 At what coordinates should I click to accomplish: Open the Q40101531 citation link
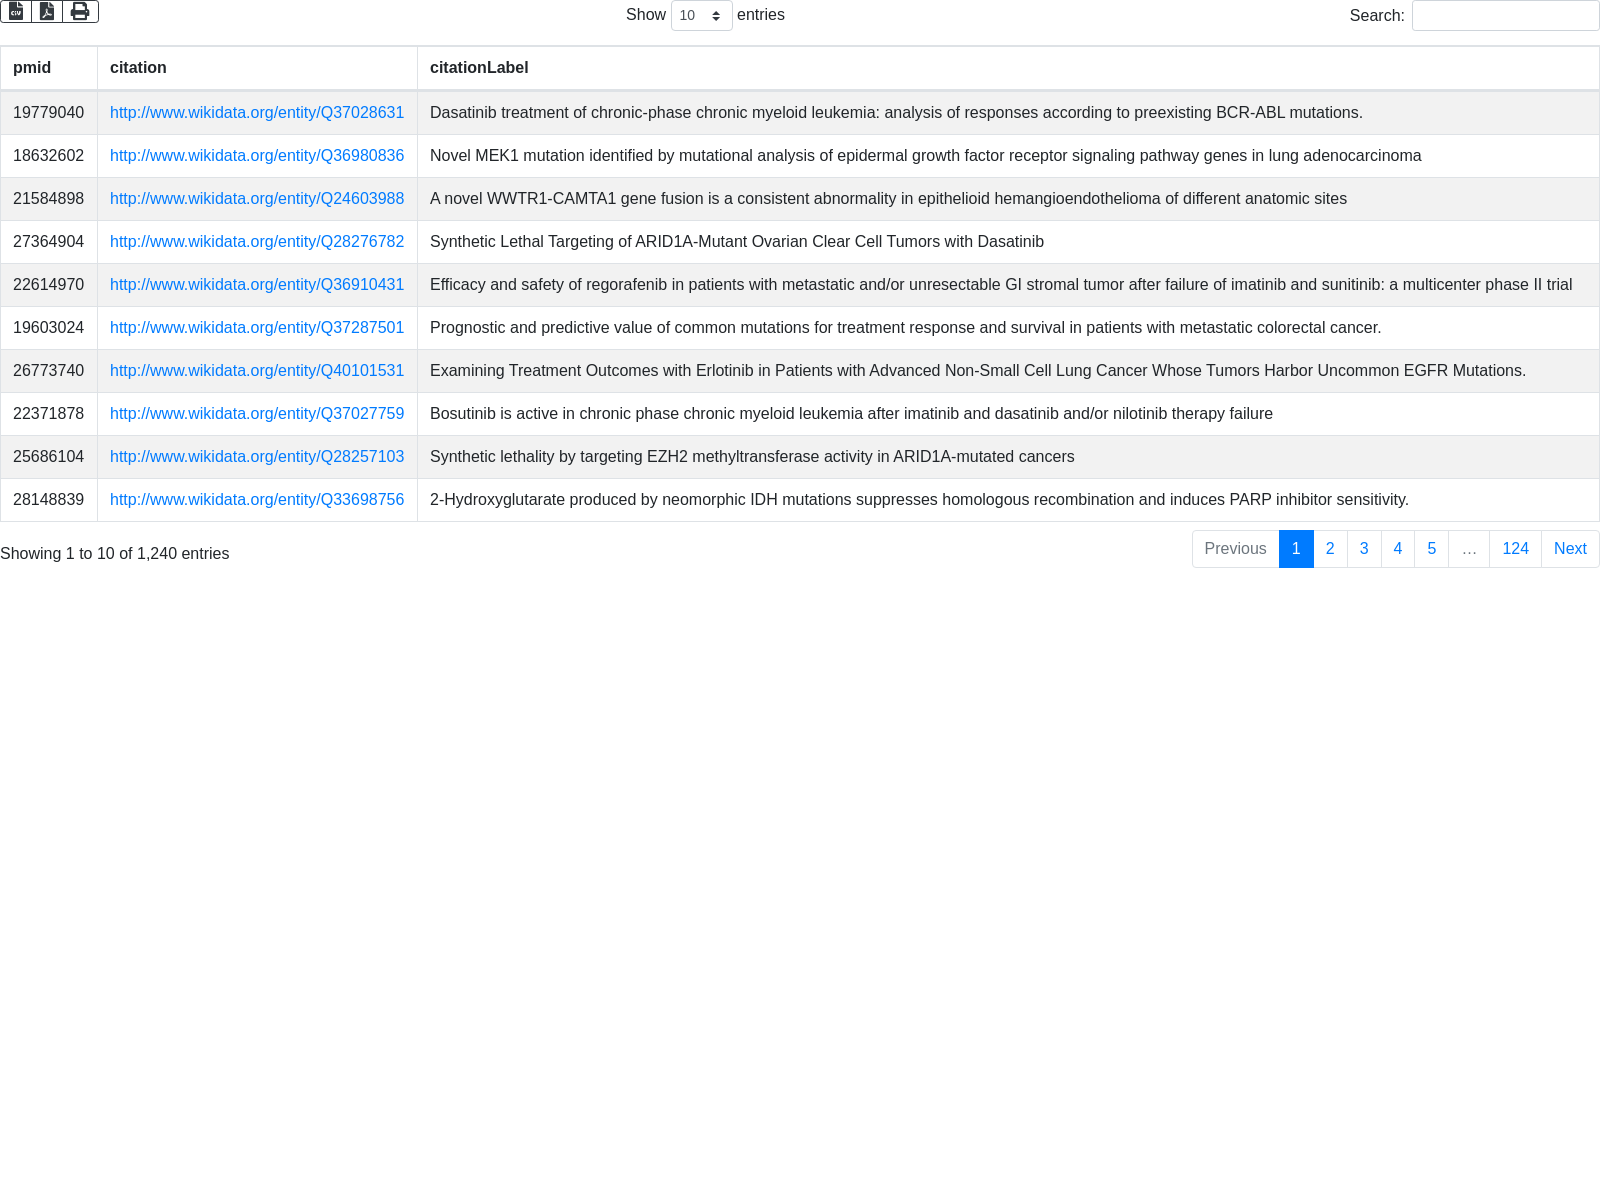tap(257, 371)
